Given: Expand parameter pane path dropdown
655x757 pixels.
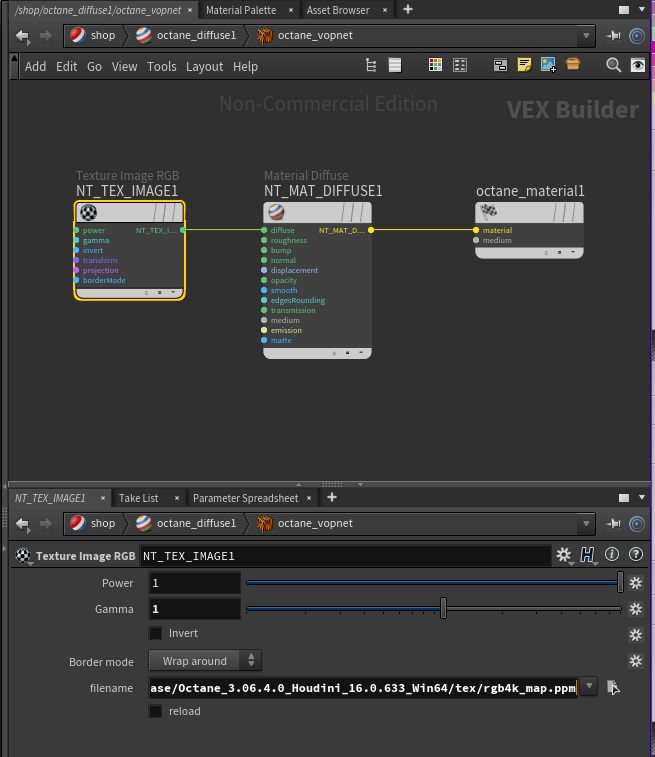Looking at the screenshot, I should (x=586, y=523).
